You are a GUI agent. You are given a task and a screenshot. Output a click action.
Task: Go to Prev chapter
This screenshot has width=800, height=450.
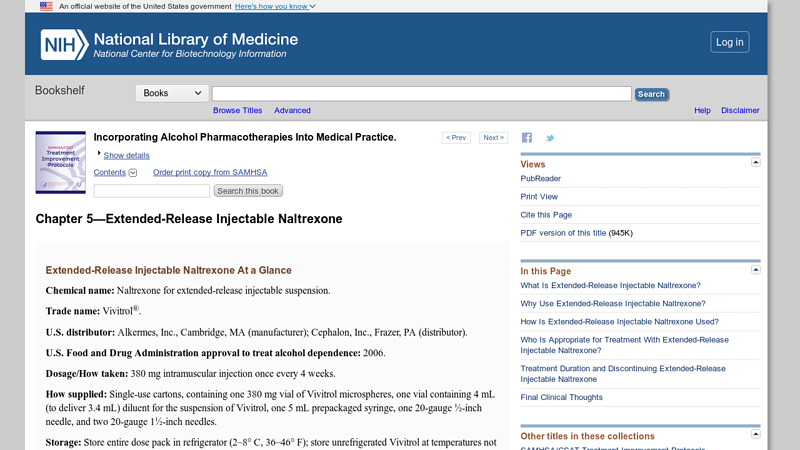456,138
